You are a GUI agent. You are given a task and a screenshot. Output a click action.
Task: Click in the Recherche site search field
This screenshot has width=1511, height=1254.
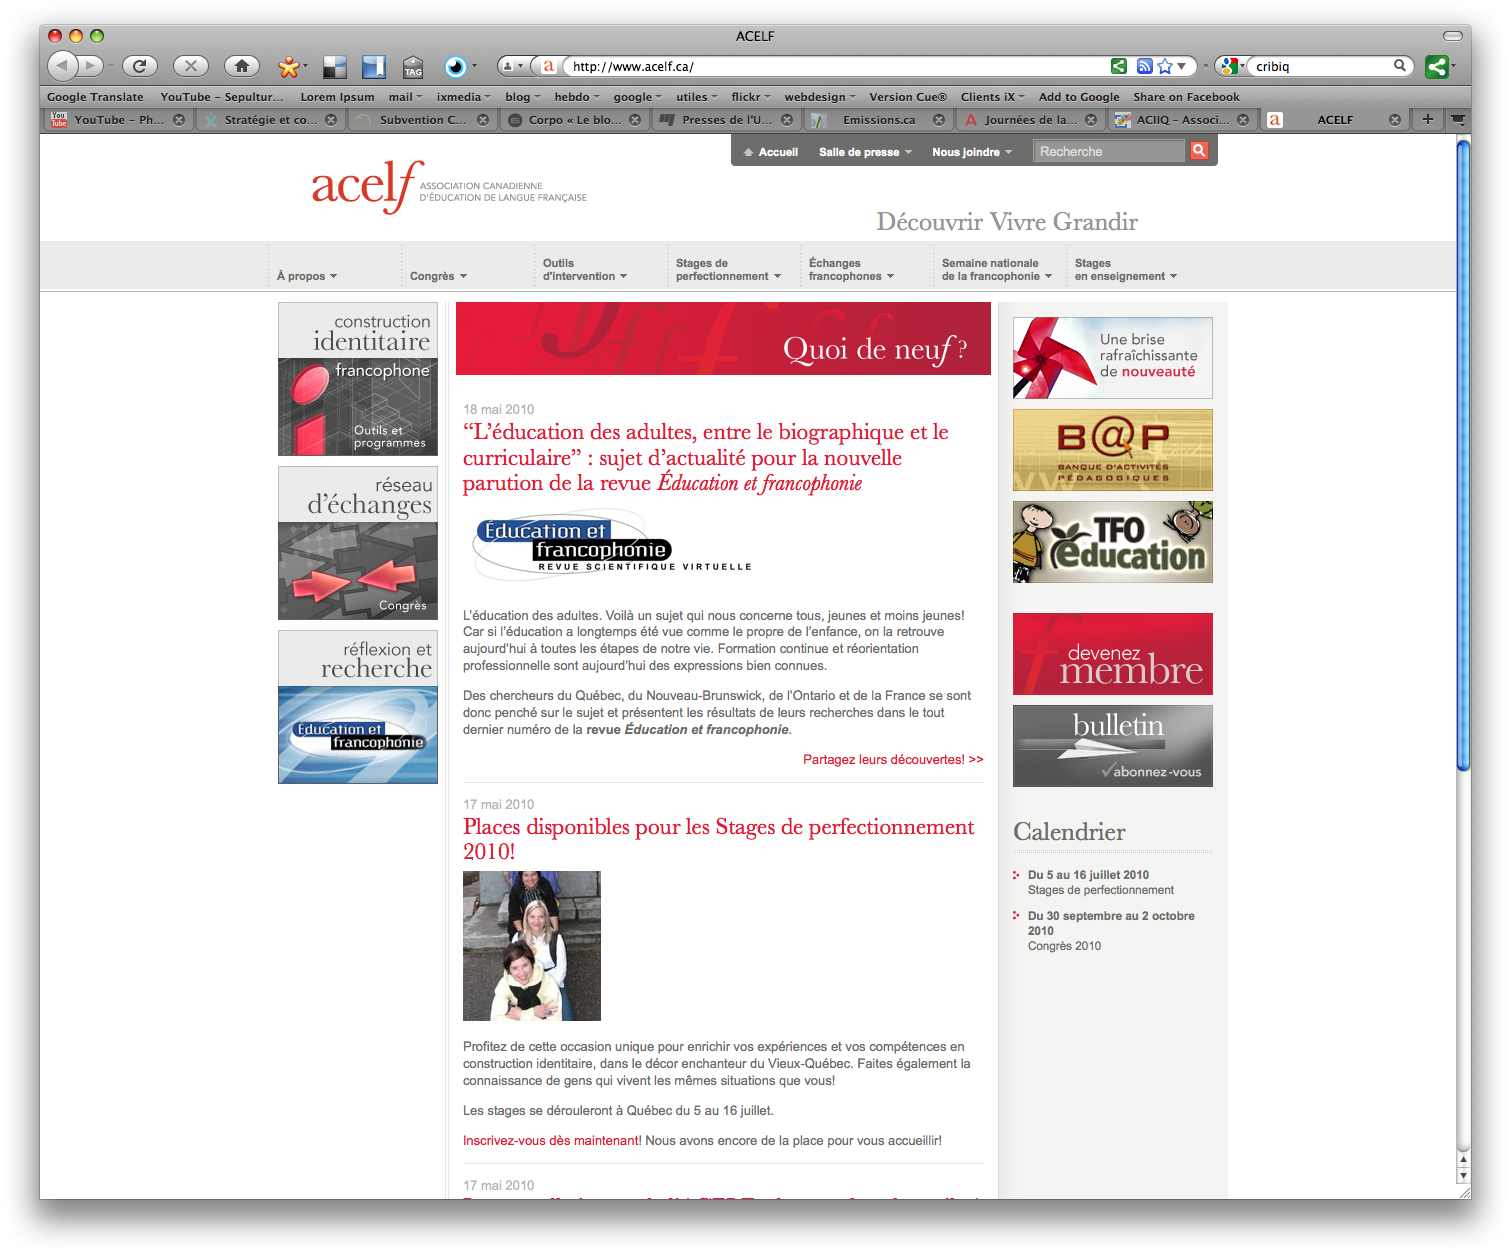(x=1108, y=151)
